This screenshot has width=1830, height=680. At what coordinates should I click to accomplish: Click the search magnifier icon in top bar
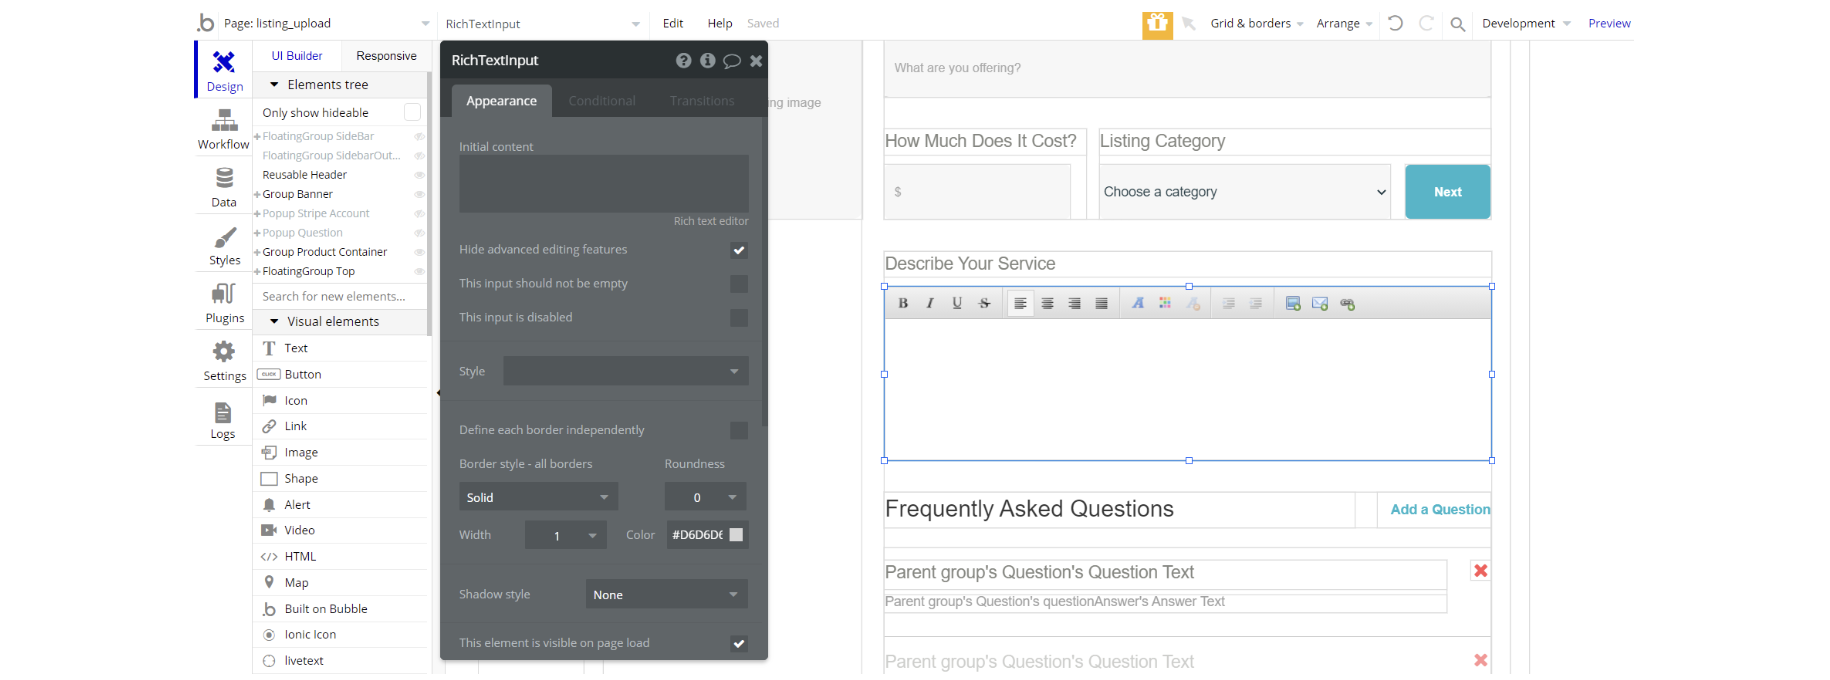pyautogui.click(x=1457, y=24)
